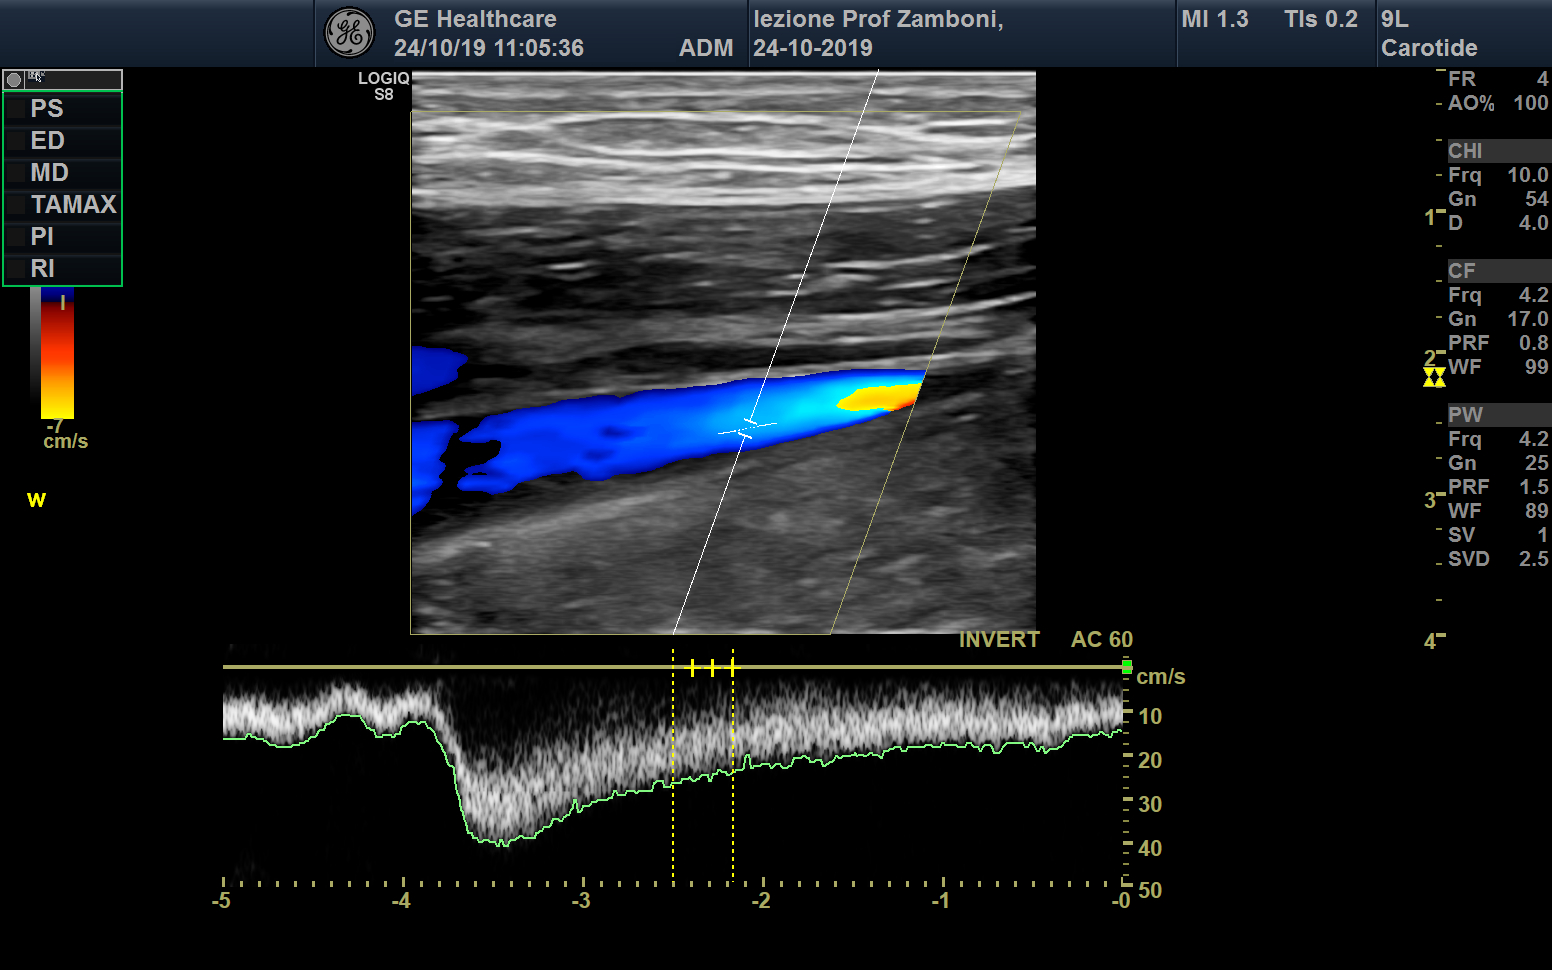Viewport: 1552px width, 970px height.
Task: Click the GE Healthcare logo
Action: pyautogui.click(x=349, y=33)
